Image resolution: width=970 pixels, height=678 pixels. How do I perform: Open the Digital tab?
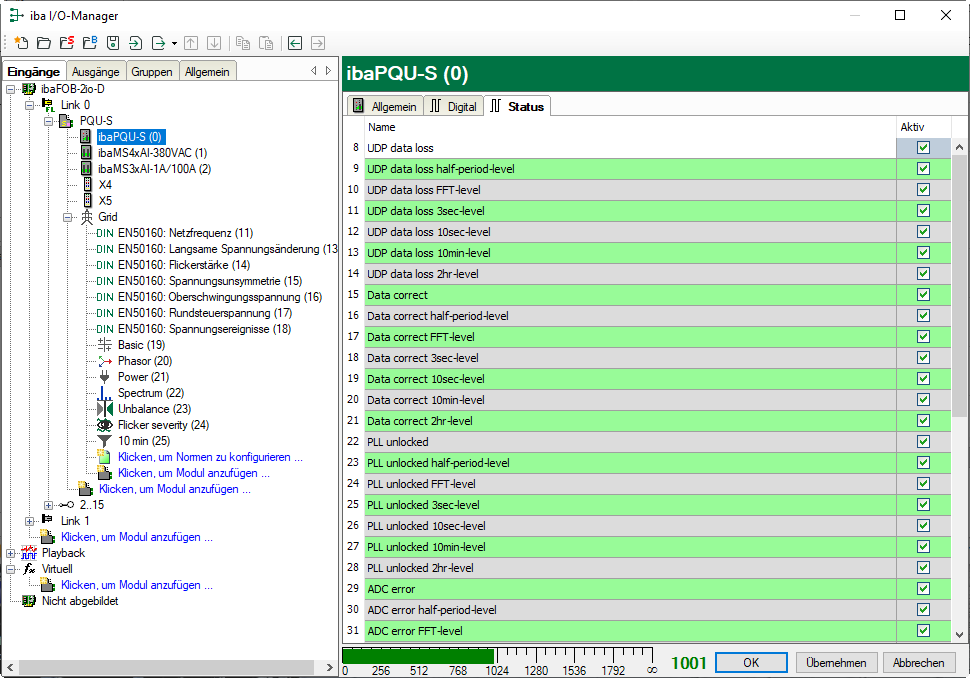click(453, 106)
